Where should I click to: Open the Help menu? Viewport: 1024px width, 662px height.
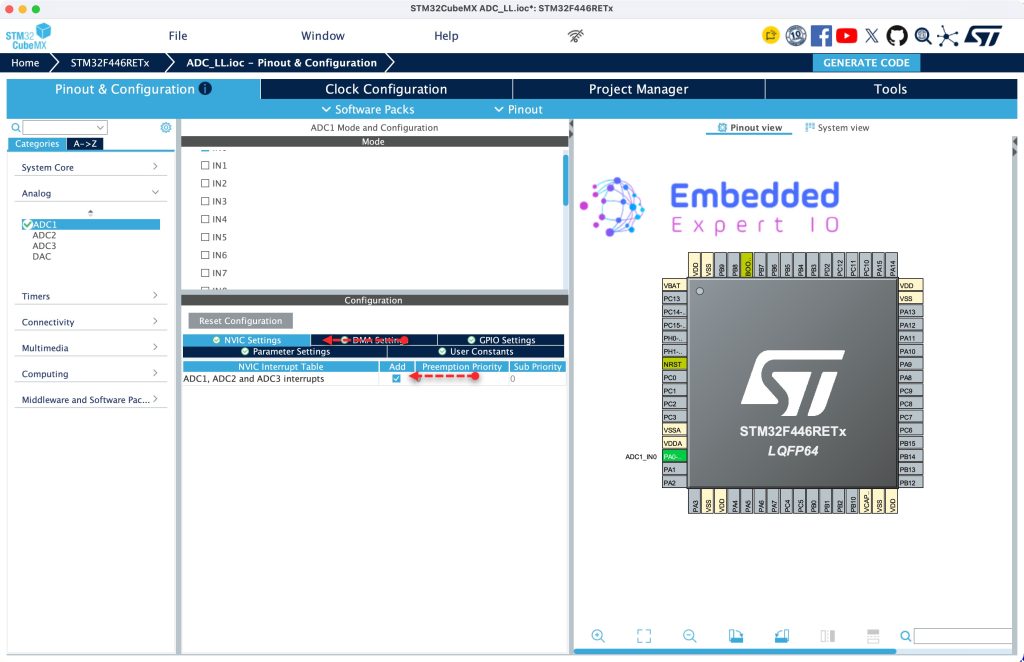446,36
